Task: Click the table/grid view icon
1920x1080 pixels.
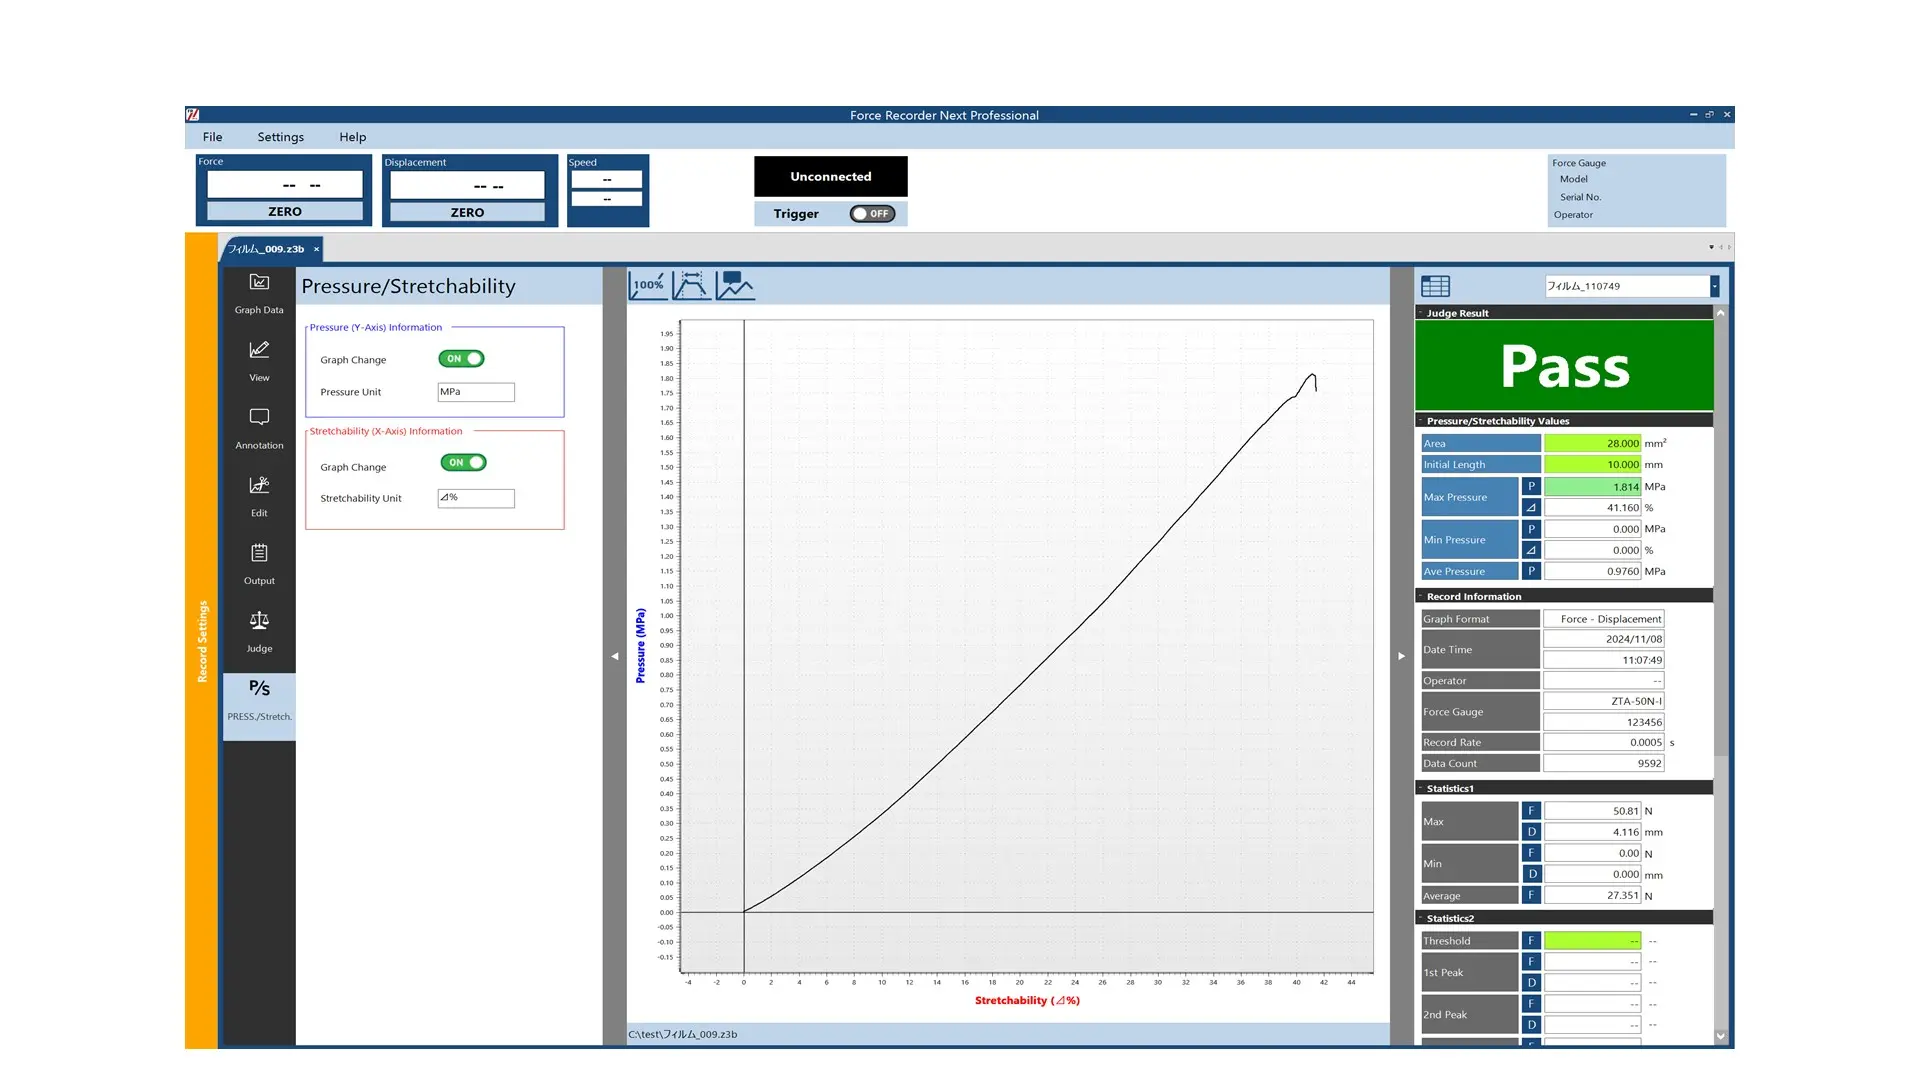Action: click(x=1435, y=285)
